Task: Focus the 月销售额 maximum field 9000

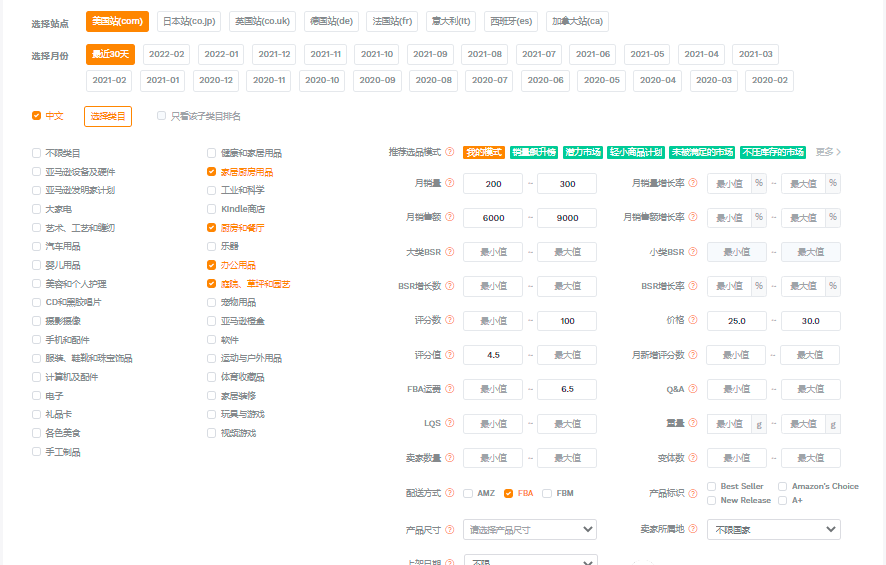Action: coord(567,218)
